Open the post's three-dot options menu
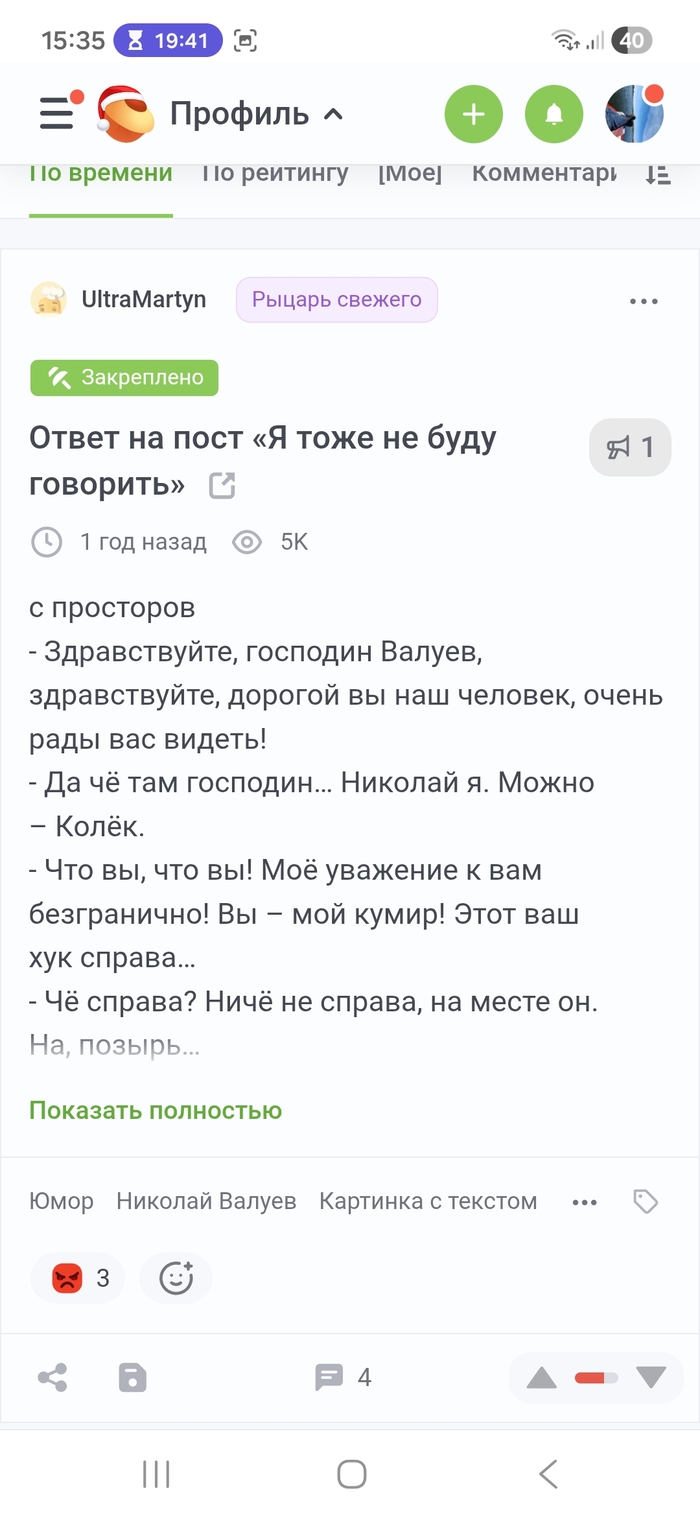This screenshot has height=1517, width=700. (644, 300)
